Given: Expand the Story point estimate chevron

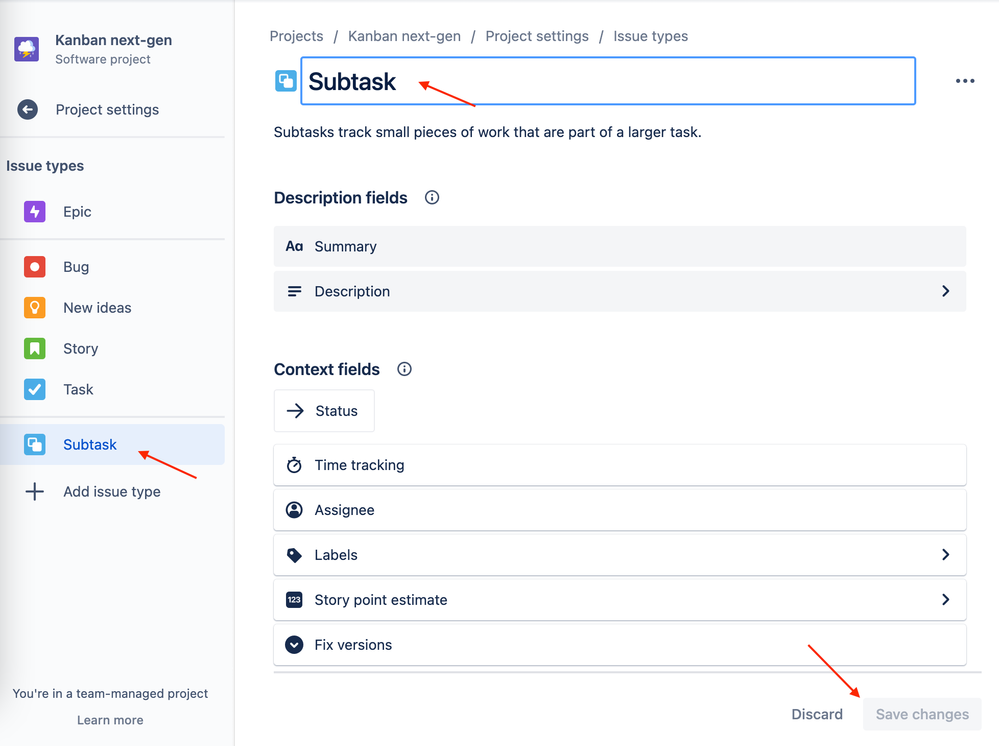Looking at the screenshot, I should click(945, 599).
